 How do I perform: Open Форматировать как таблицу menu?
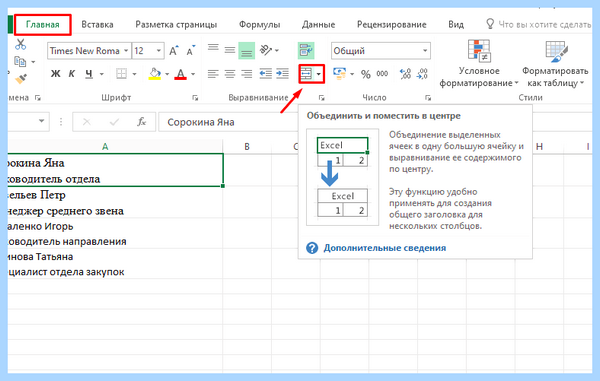pos(554,64)
